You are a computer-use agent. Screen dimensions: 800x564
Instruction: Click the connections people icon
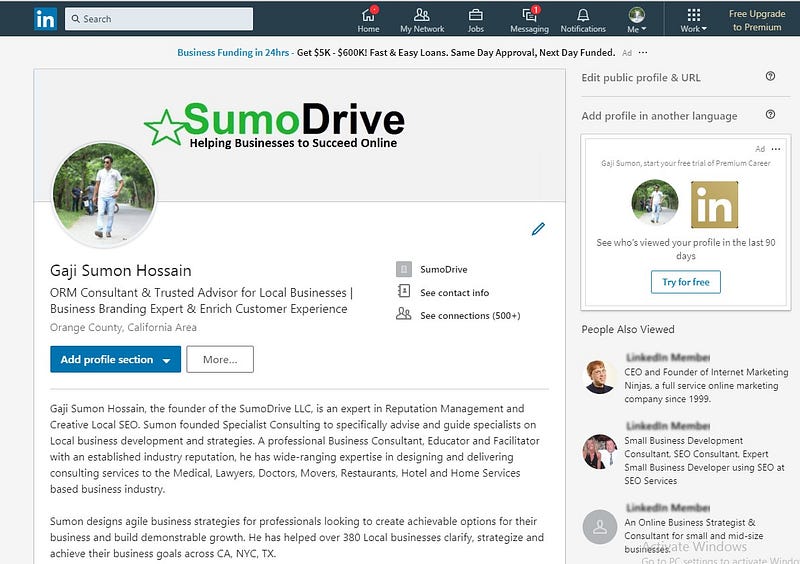point(404,313)
